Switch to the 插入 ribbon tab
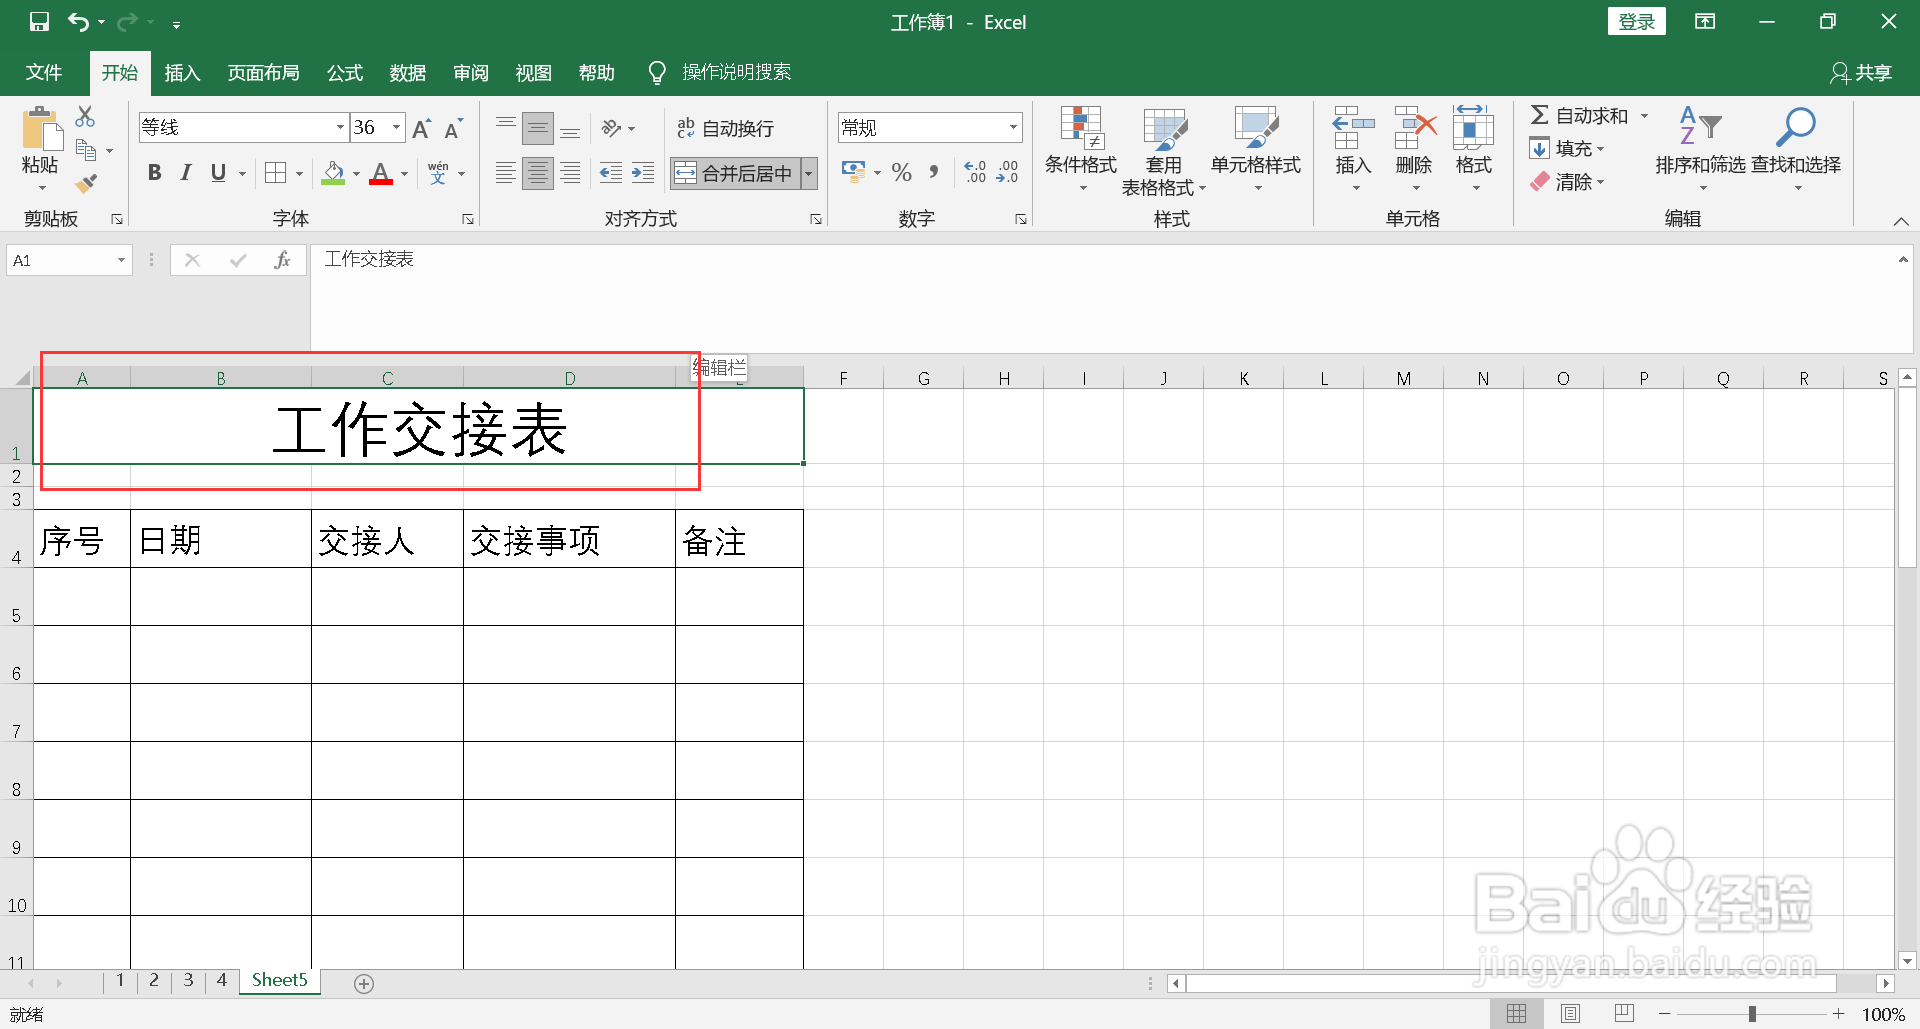The width and height of the screenshot is (1920, 1029). [181, 72]
